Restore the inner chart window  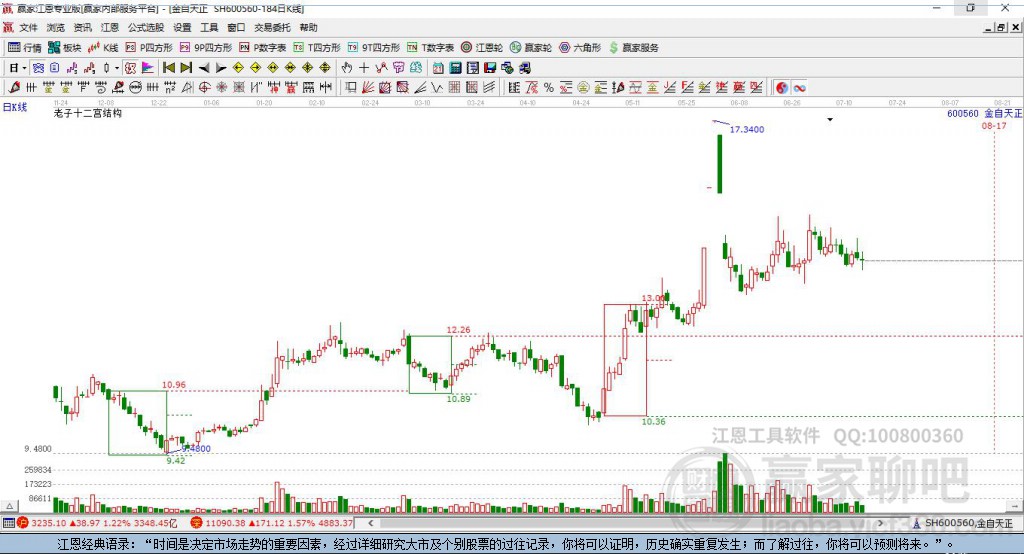pyautogui.click(x=1001, y=27)
